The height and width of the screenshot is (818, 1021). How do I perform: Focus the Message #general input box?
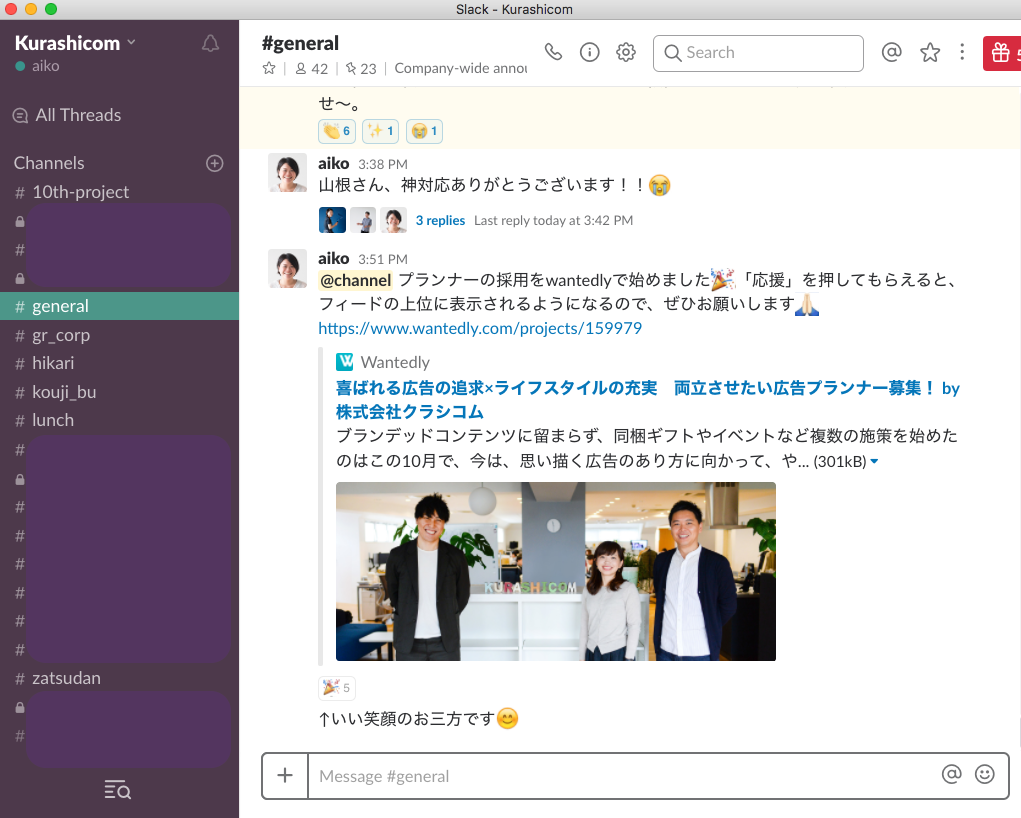pos(624,776)
